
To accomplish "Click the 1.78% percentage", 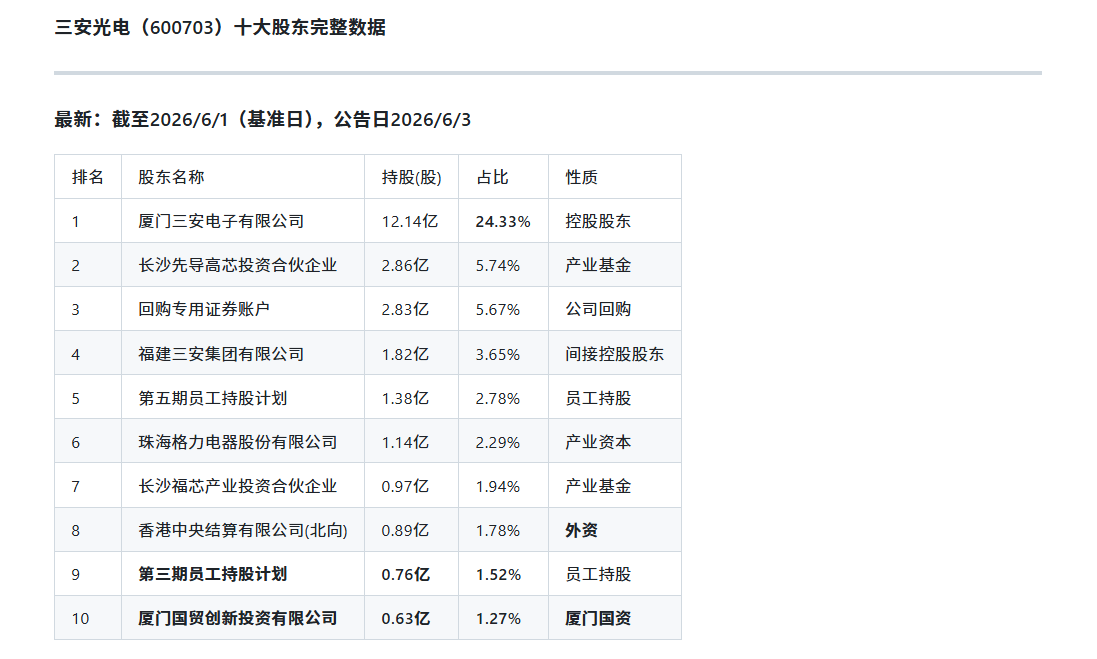I will tap(497, 530).
